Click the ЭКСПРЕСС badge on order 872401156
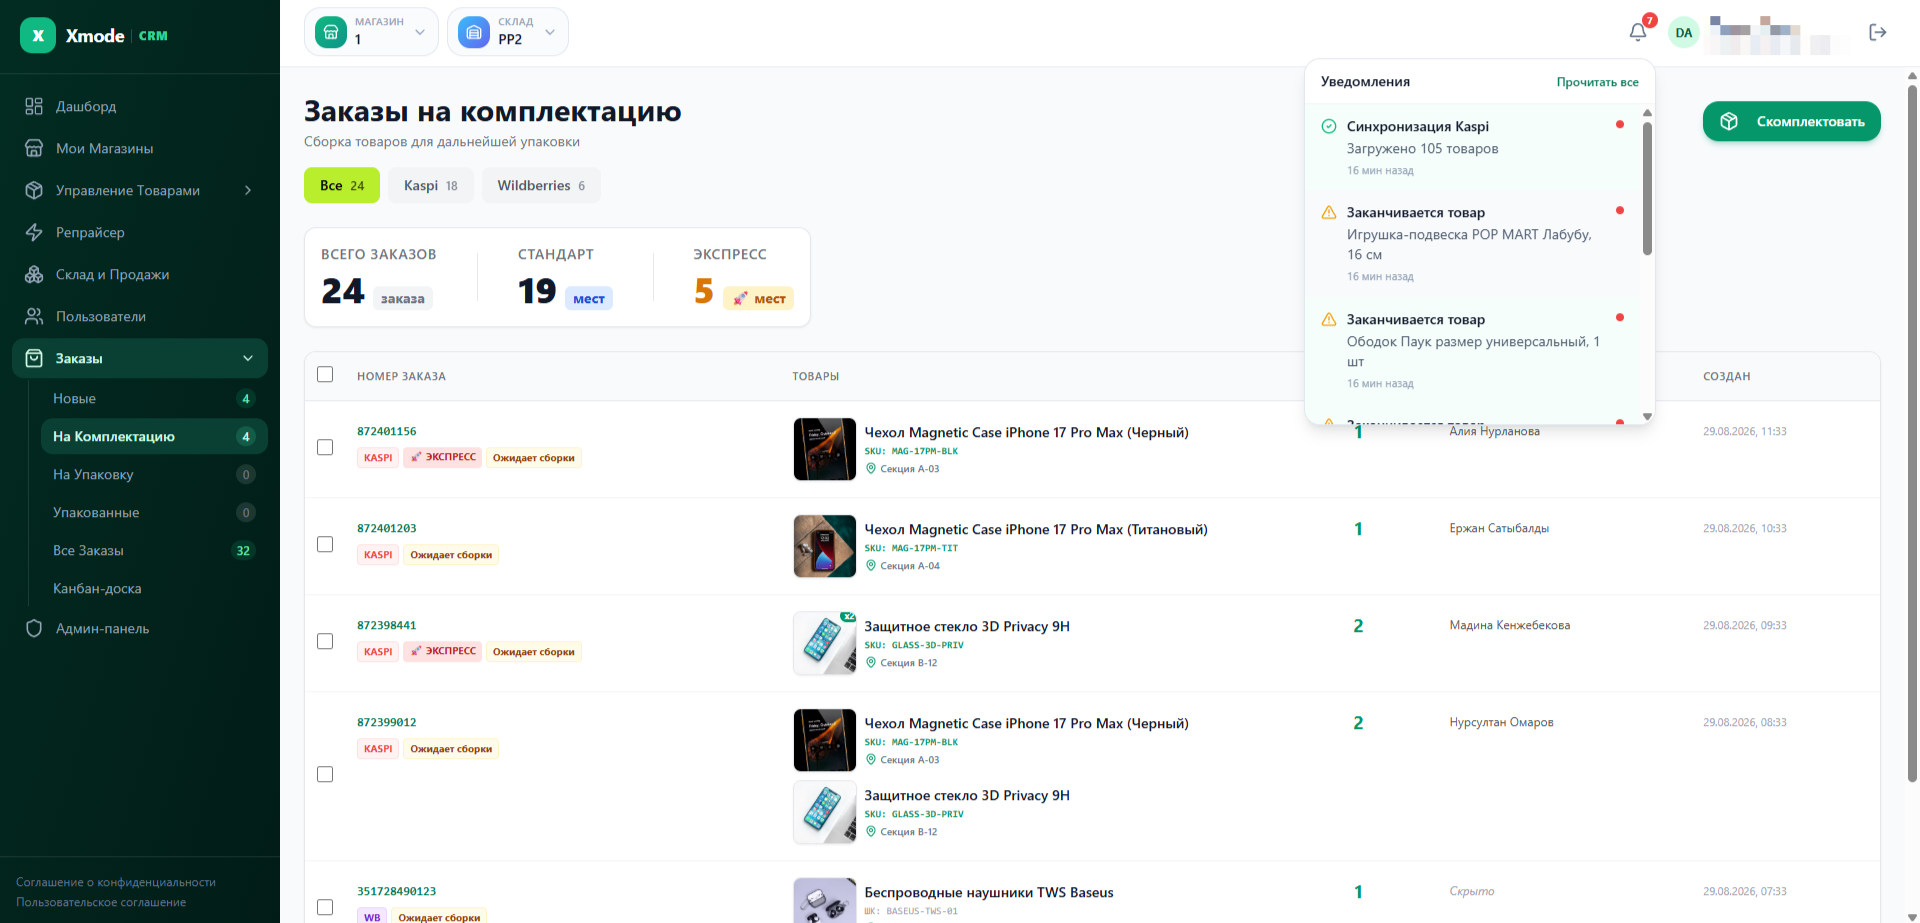The width and height of the screenshot is (1920, 923). coord(443,457)
